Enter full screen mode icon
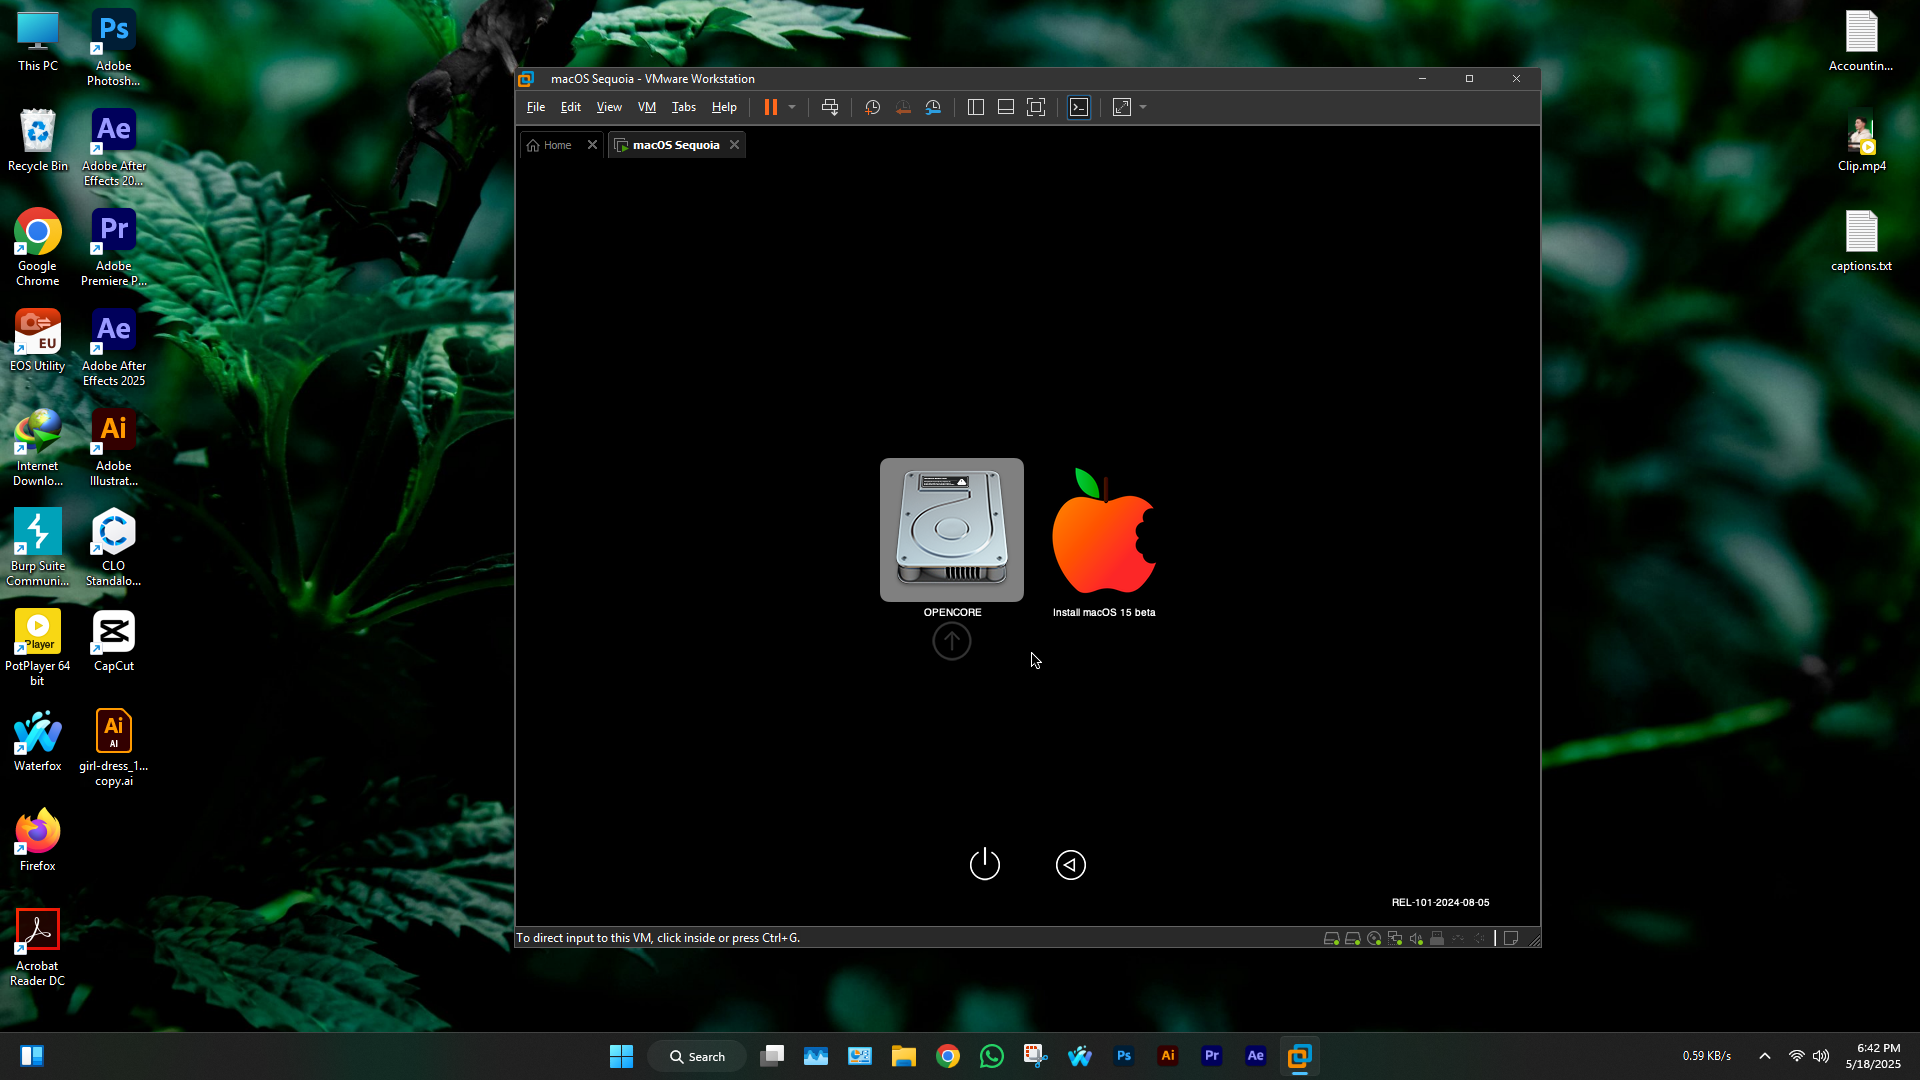The image size is (1920, 1080). coord(1036,107)
